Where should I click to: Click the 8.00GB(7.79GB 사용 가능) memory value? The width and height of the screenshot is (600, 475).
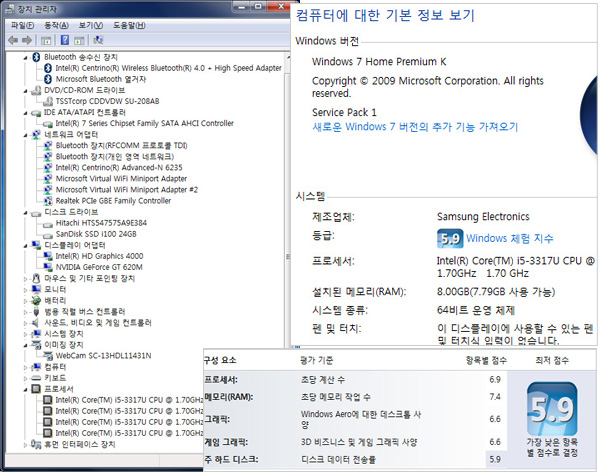click(496, 292)
